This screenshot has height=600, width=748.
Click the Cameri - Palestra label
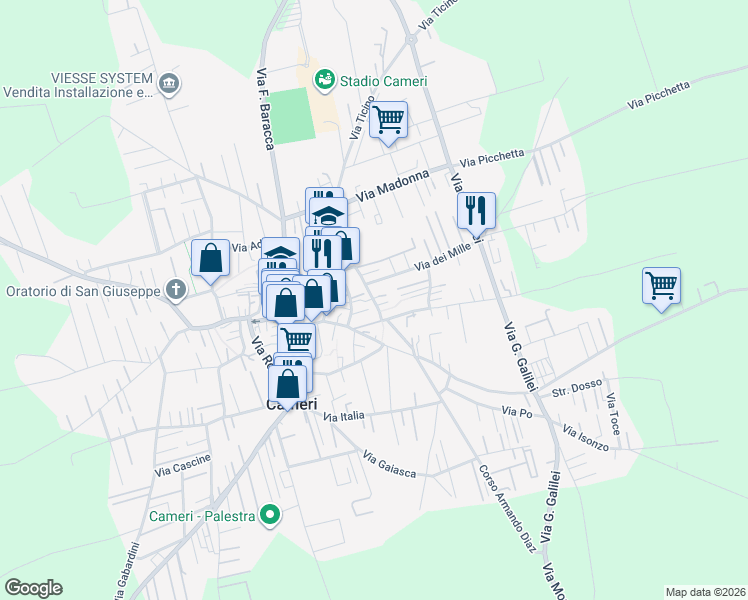pyautogui.click(x=202, y=516)
